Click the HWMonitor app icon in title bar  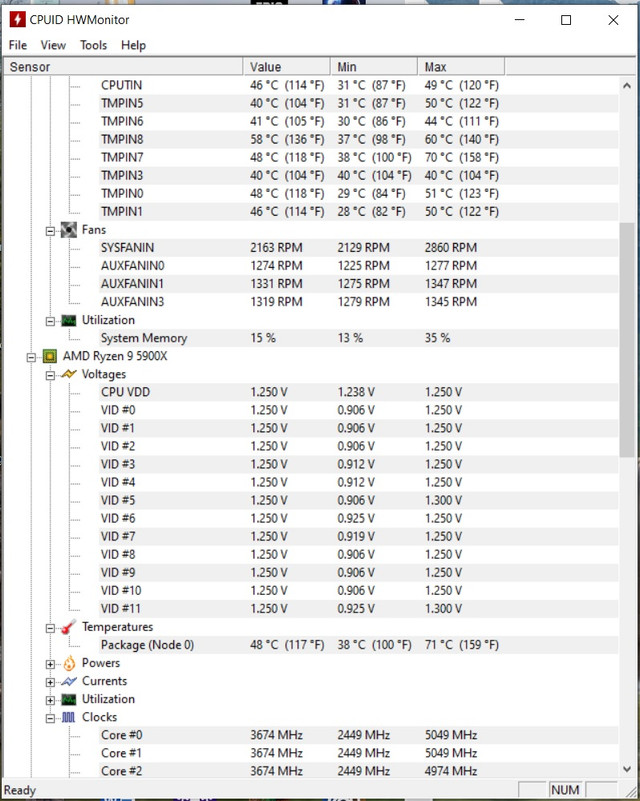coord(17,20)
